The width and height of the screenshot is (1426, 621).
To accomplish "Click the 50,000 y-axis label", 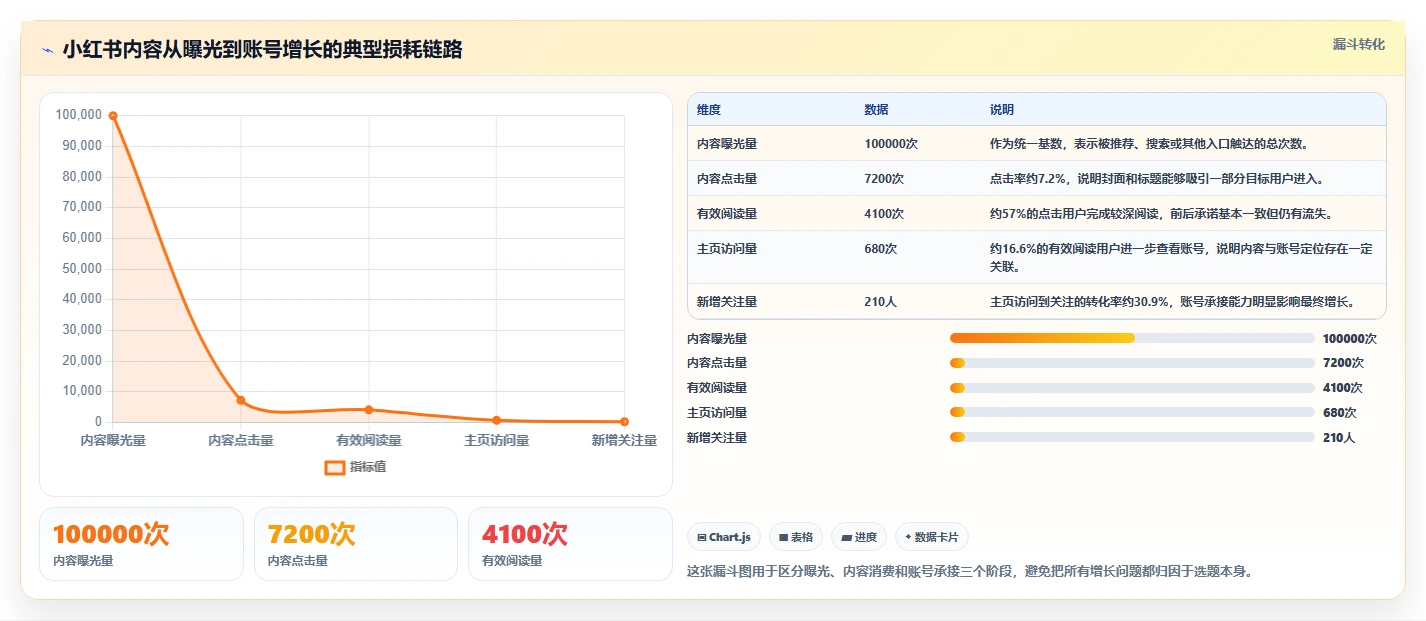I will tap(82, 269).
